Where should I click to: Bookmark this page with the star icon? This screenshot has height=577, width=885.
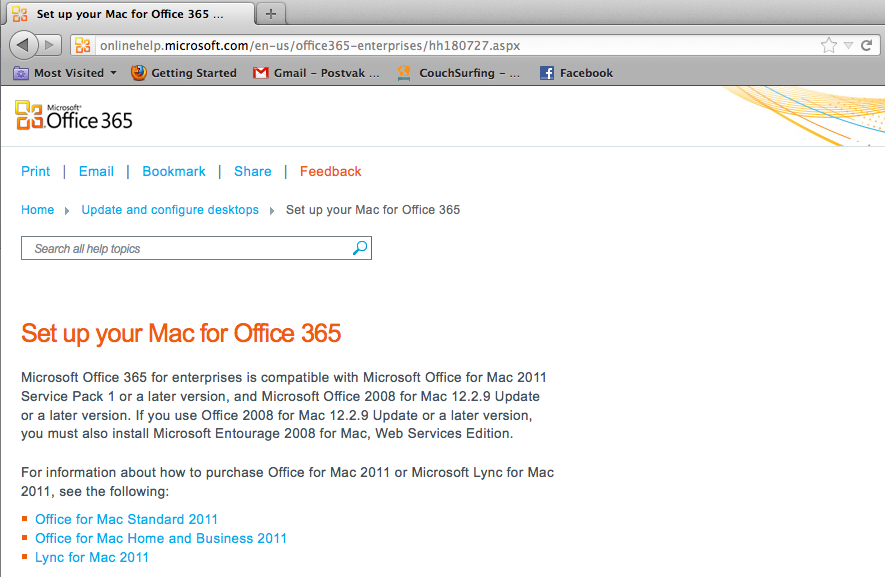pyautogui.click(x=829, y=45)
